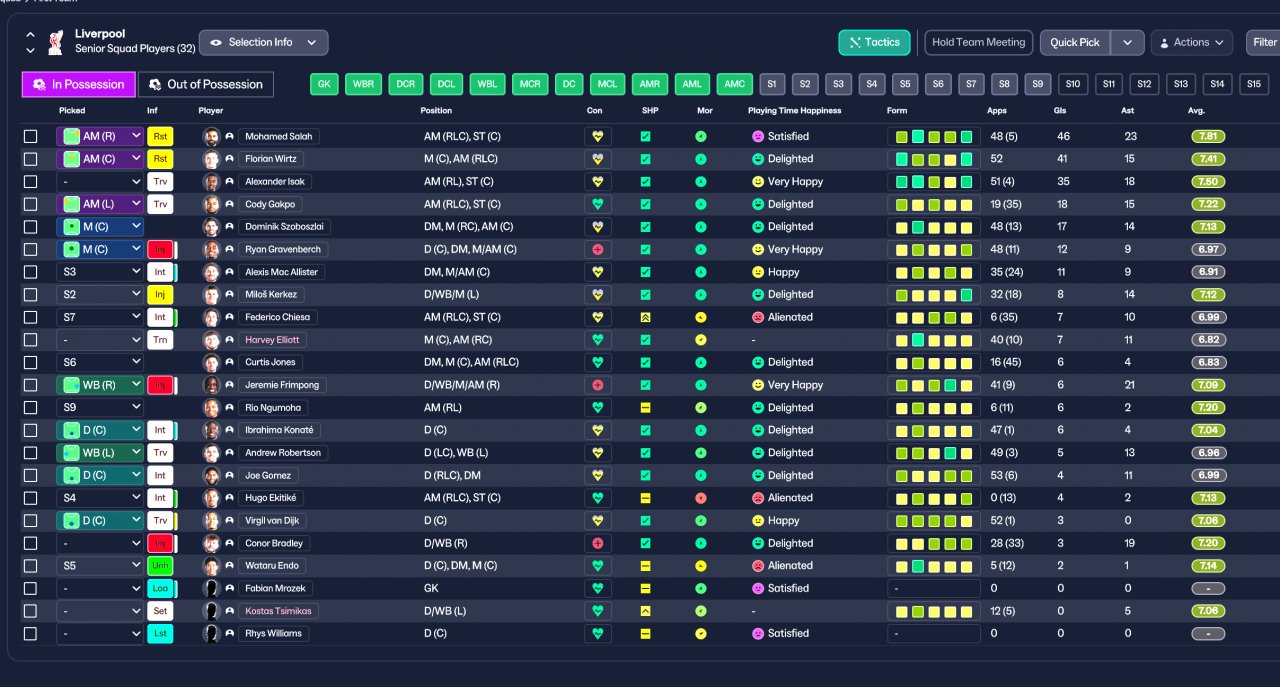1280x687 pixels.
Task: Click Fabian Mrozek's Loa status badge
Action: pyautogui.click(x=160, y=588)
